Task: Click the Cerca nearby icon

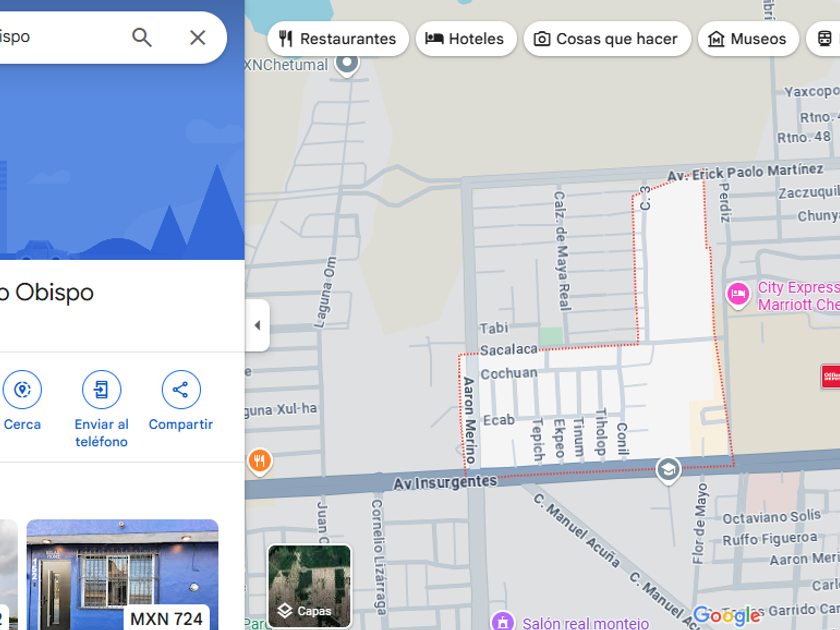Action: point(22,389)
